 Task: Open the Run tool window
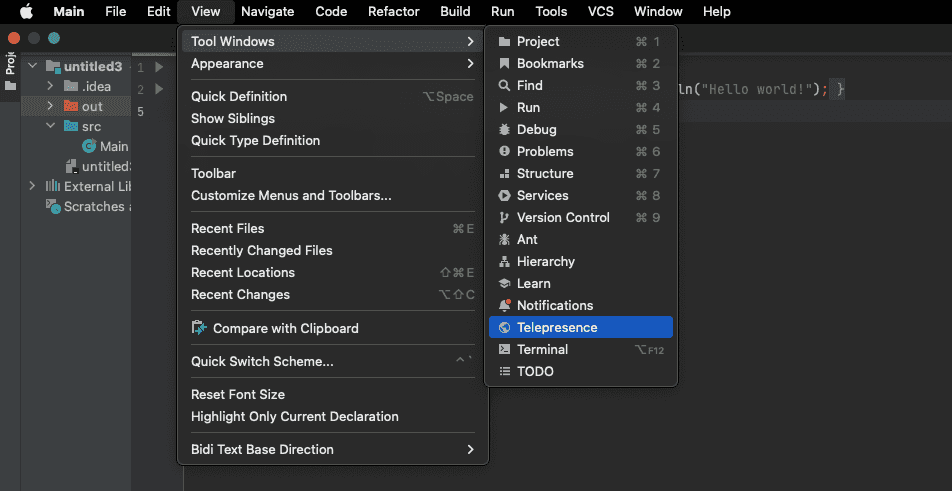point(581,107)
